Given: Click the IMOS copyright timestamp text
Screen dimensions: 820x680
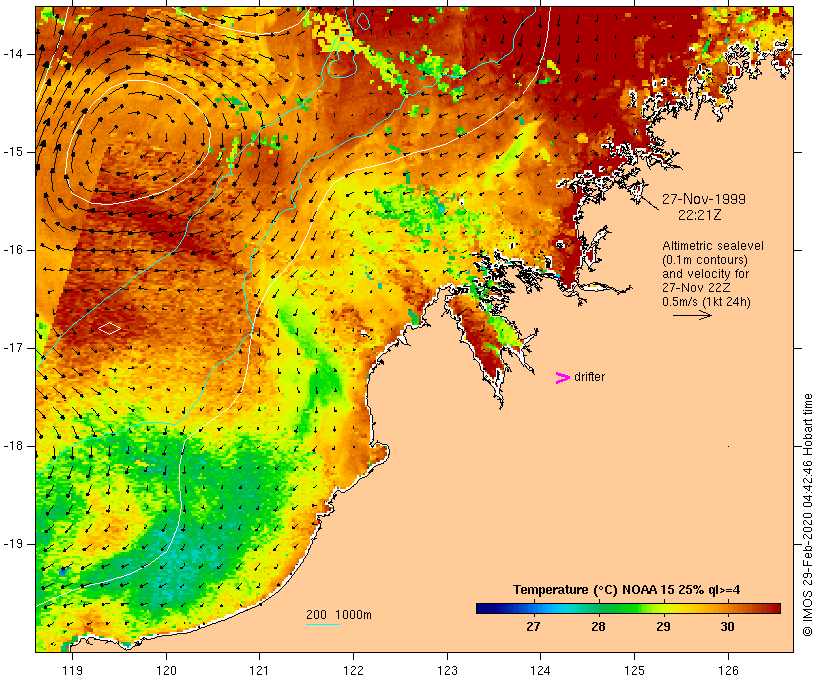Looking at the screenshot, I should [807, 515].
